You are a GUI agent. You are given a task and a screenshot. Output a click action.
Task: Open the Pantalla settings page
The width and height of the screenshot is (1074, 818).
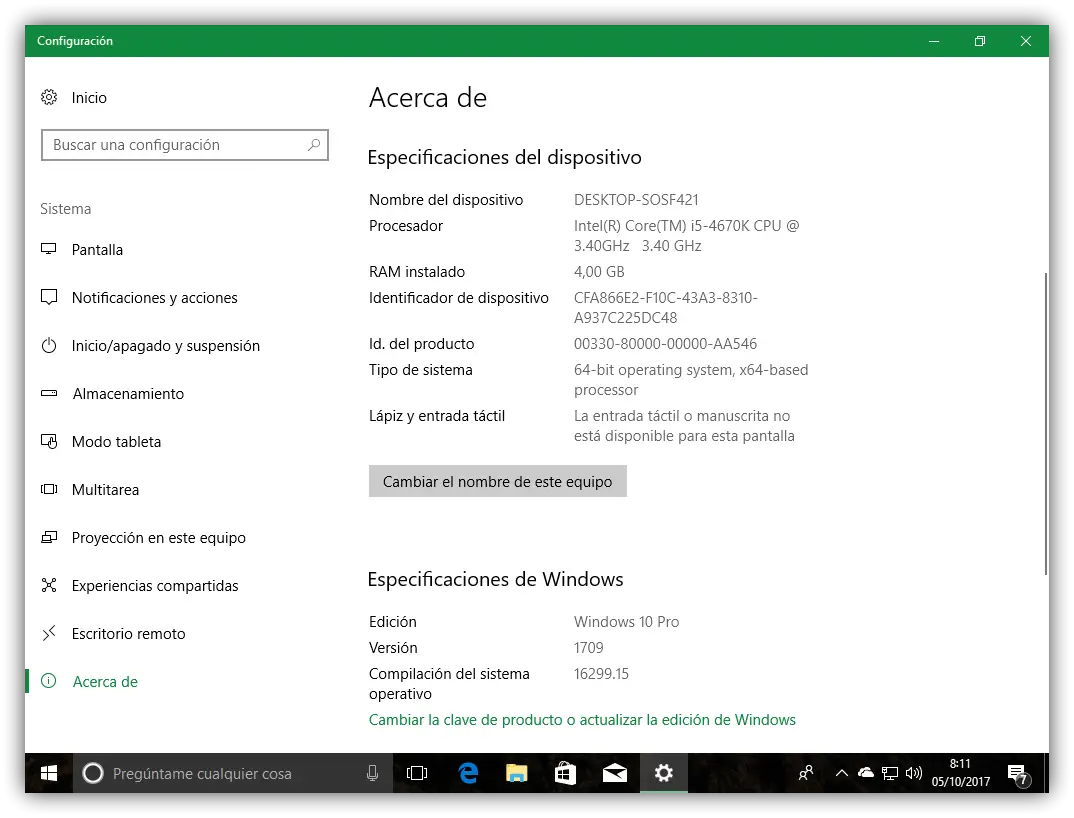pos(97,249)
